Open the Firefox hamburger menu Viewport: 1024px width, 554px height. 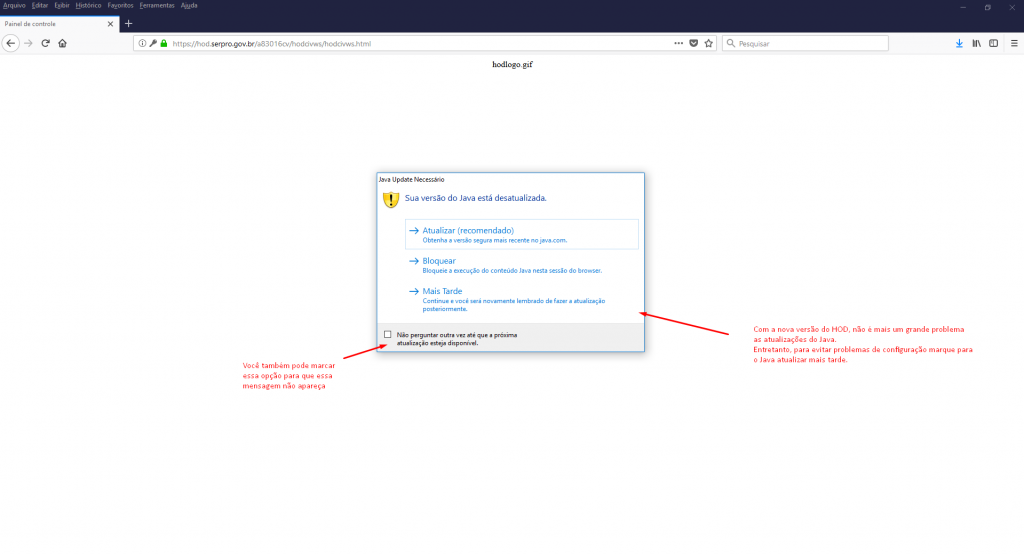[1013, 43]
